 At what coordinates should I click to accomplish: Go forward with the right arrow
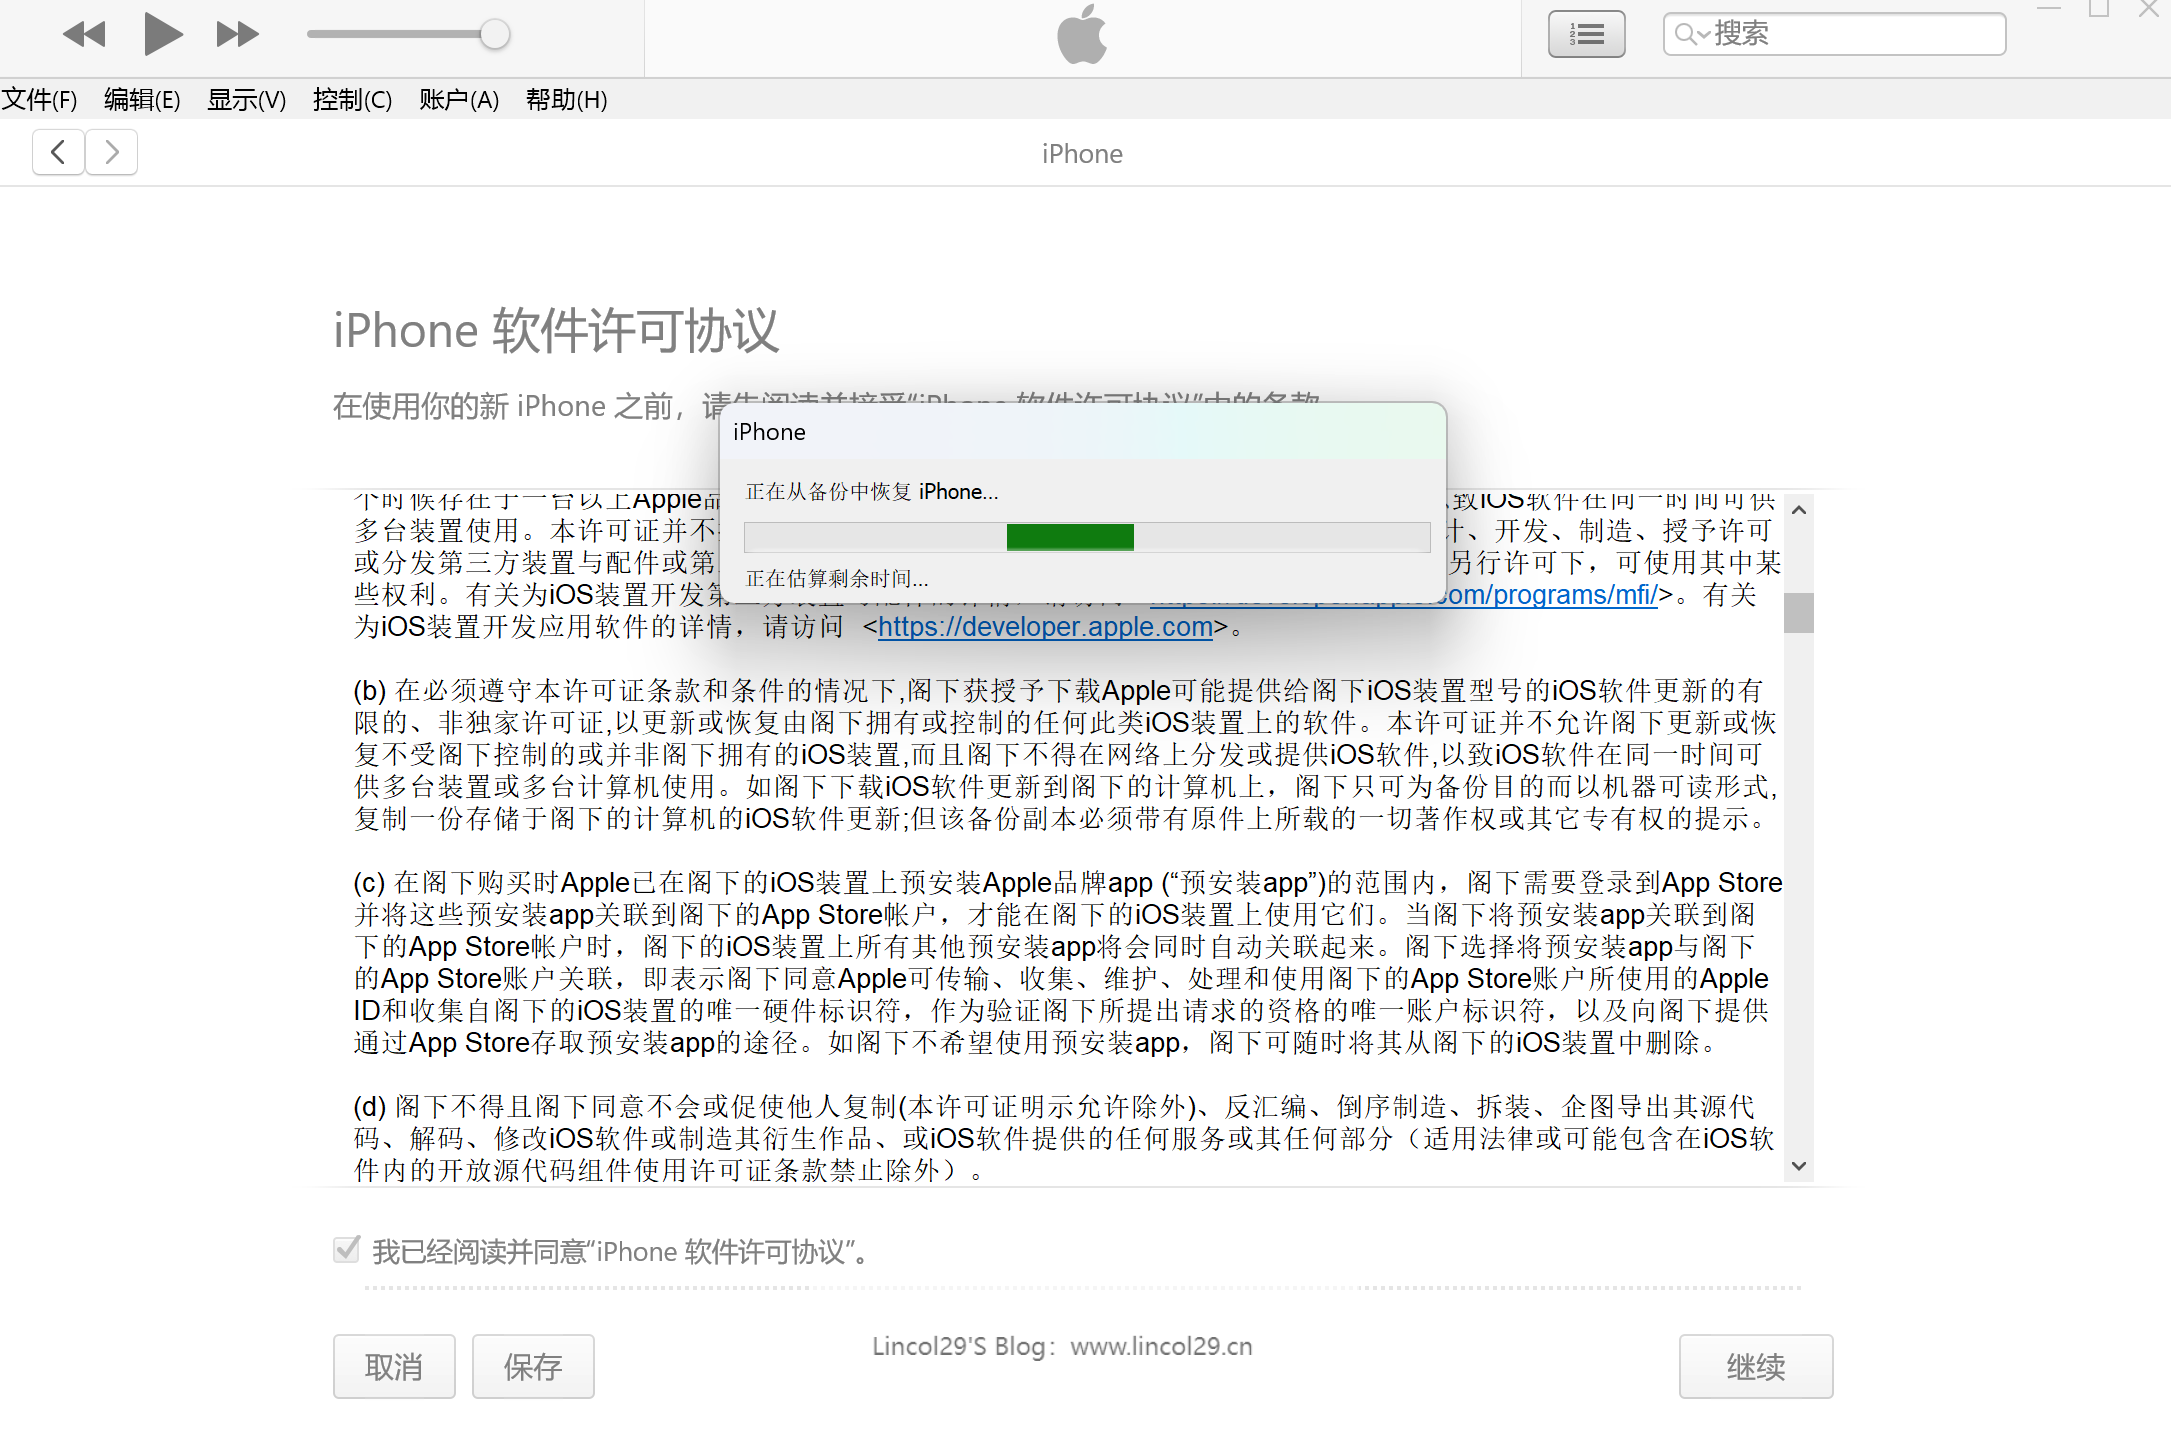112,153
